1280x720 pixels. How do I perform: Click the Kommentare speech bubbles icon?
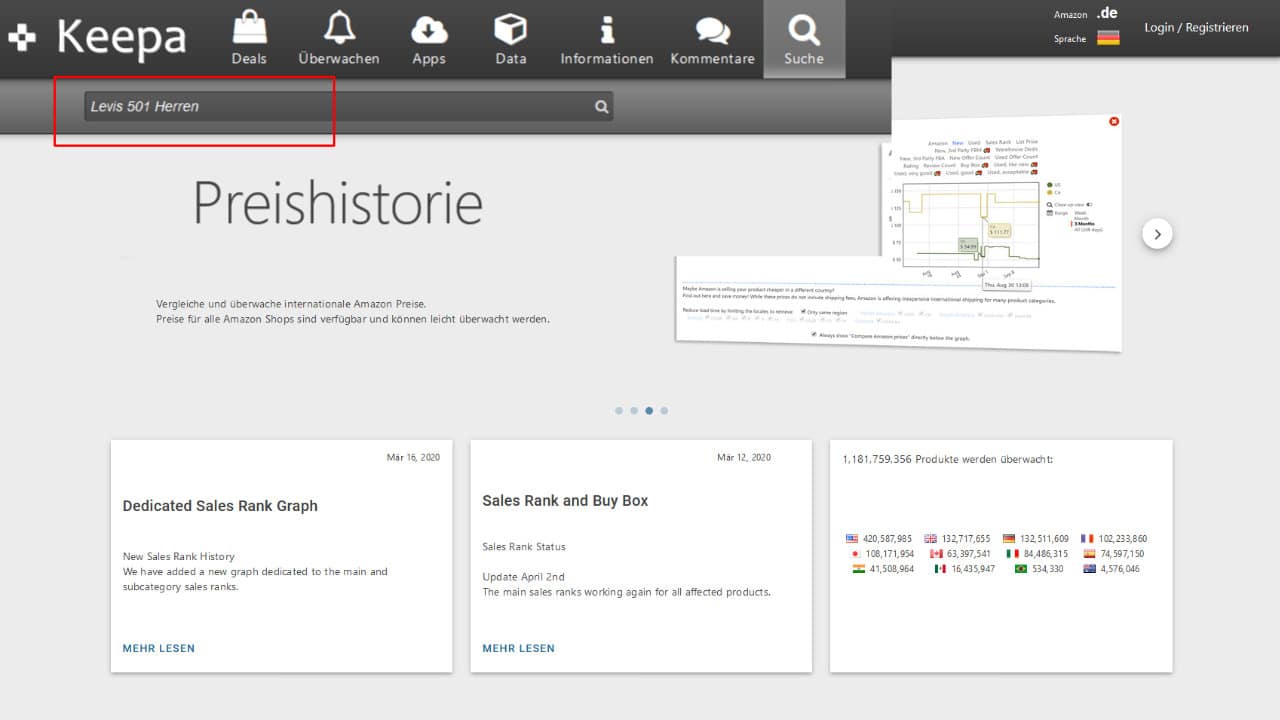click(712, 30)
